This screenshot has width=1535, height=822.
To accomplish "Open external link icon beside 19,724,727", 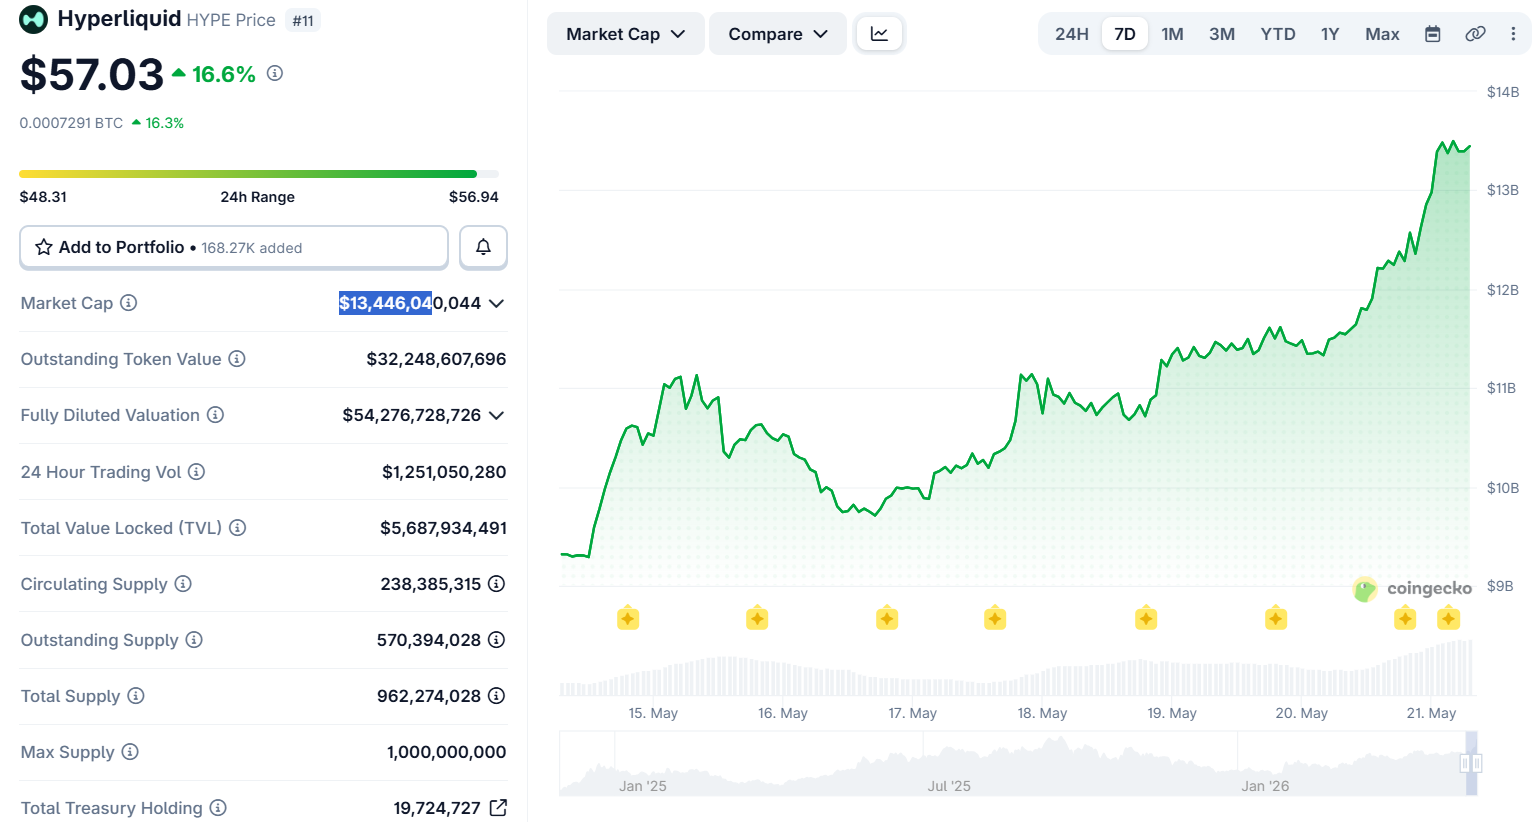I will pos(498,807).
